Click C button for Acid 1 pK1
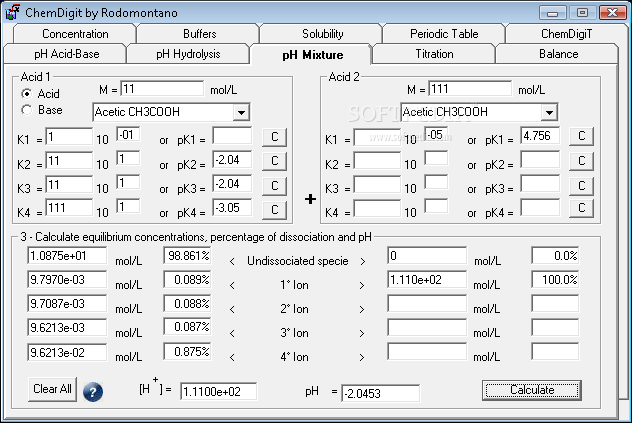Screen dimensions: 632x423 point(274,137)
